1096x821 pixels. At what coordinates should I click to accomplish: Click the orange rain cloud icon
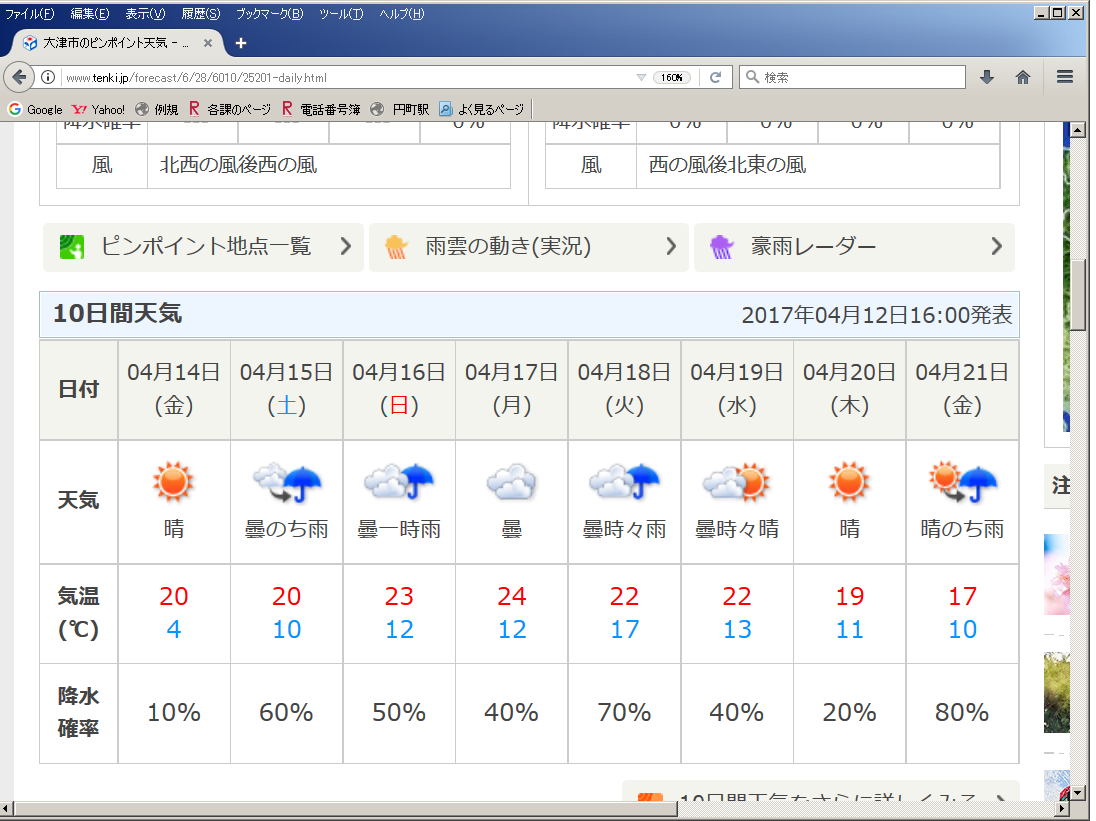[396, 247]
